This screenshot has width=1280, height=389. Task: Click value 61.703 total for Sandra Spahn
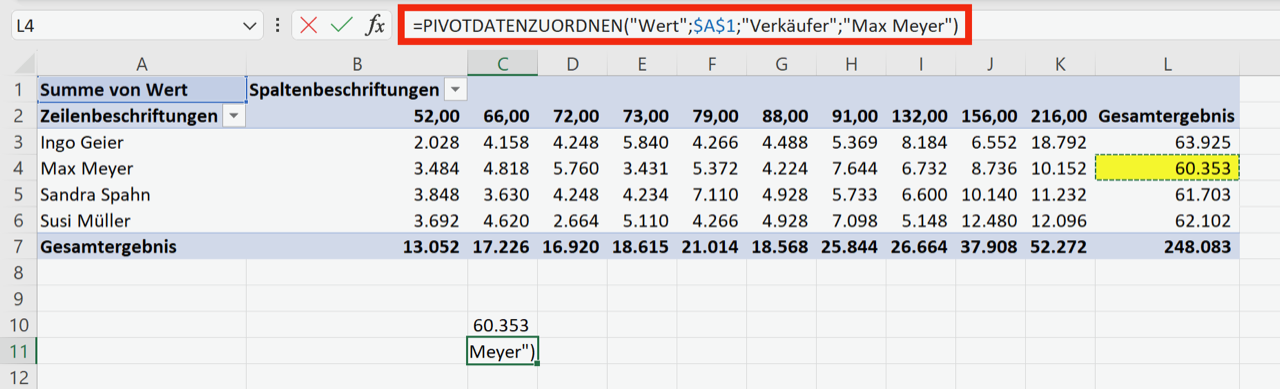click(x=1203, y=195)
